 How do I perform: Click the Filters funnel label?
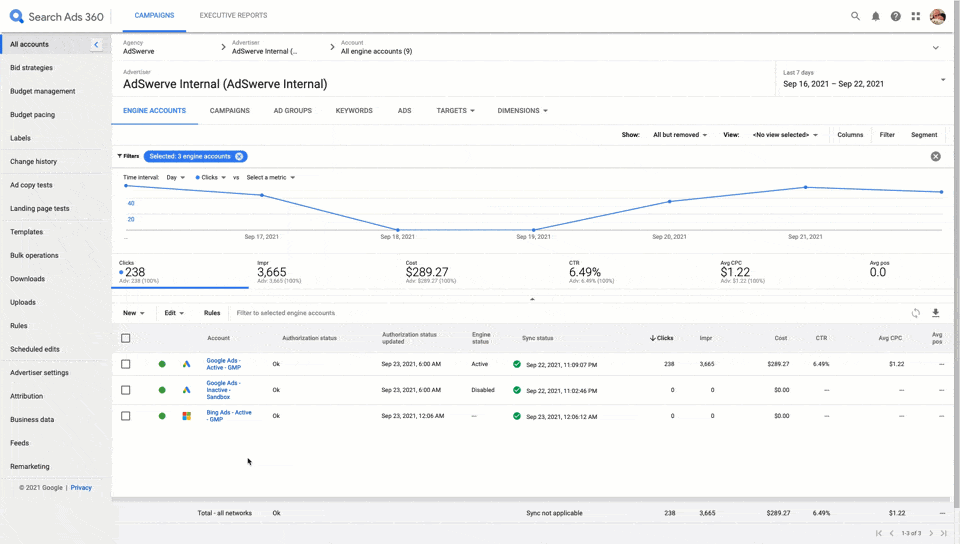[128, 156]
